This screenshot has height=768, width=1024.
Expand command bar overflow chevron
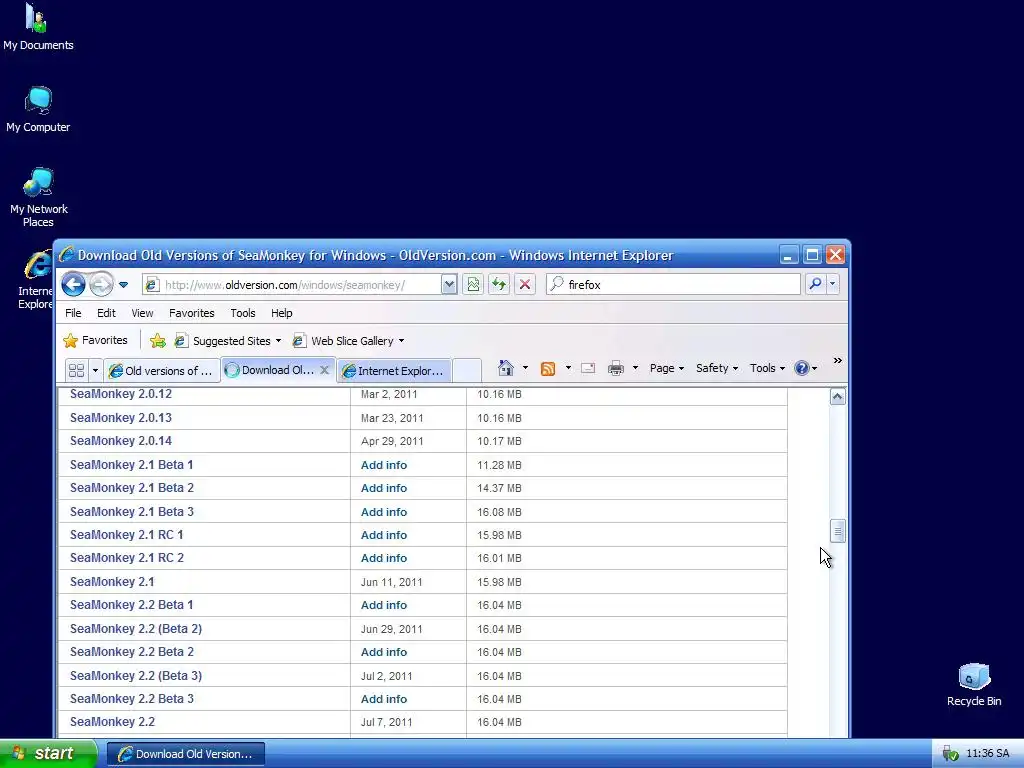pos(837,360)
